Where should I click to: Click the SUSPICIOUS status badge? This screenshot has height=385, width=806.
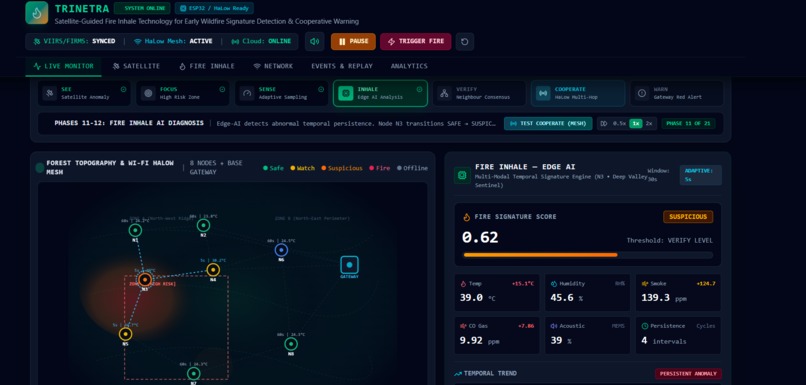[688, 217]
